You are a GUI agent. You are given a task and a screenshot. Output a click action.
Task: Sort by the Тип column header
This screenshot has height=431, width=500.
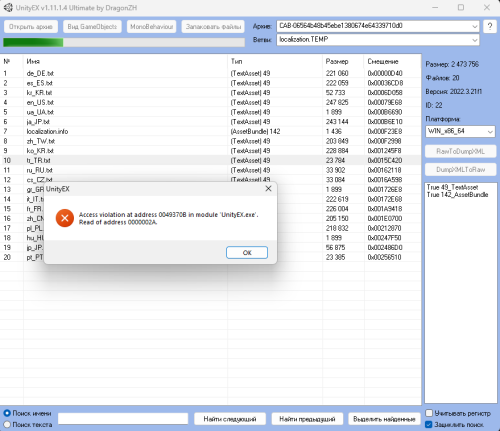click(275, 61)
